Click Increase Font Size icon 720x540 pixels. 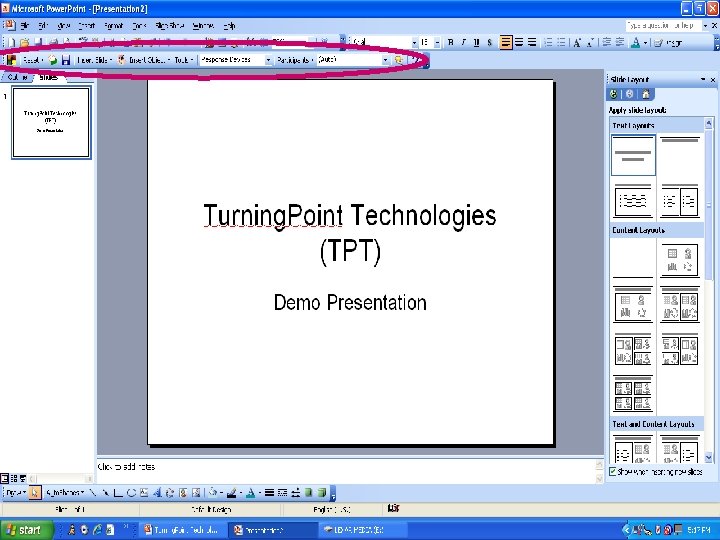[577, 43]
